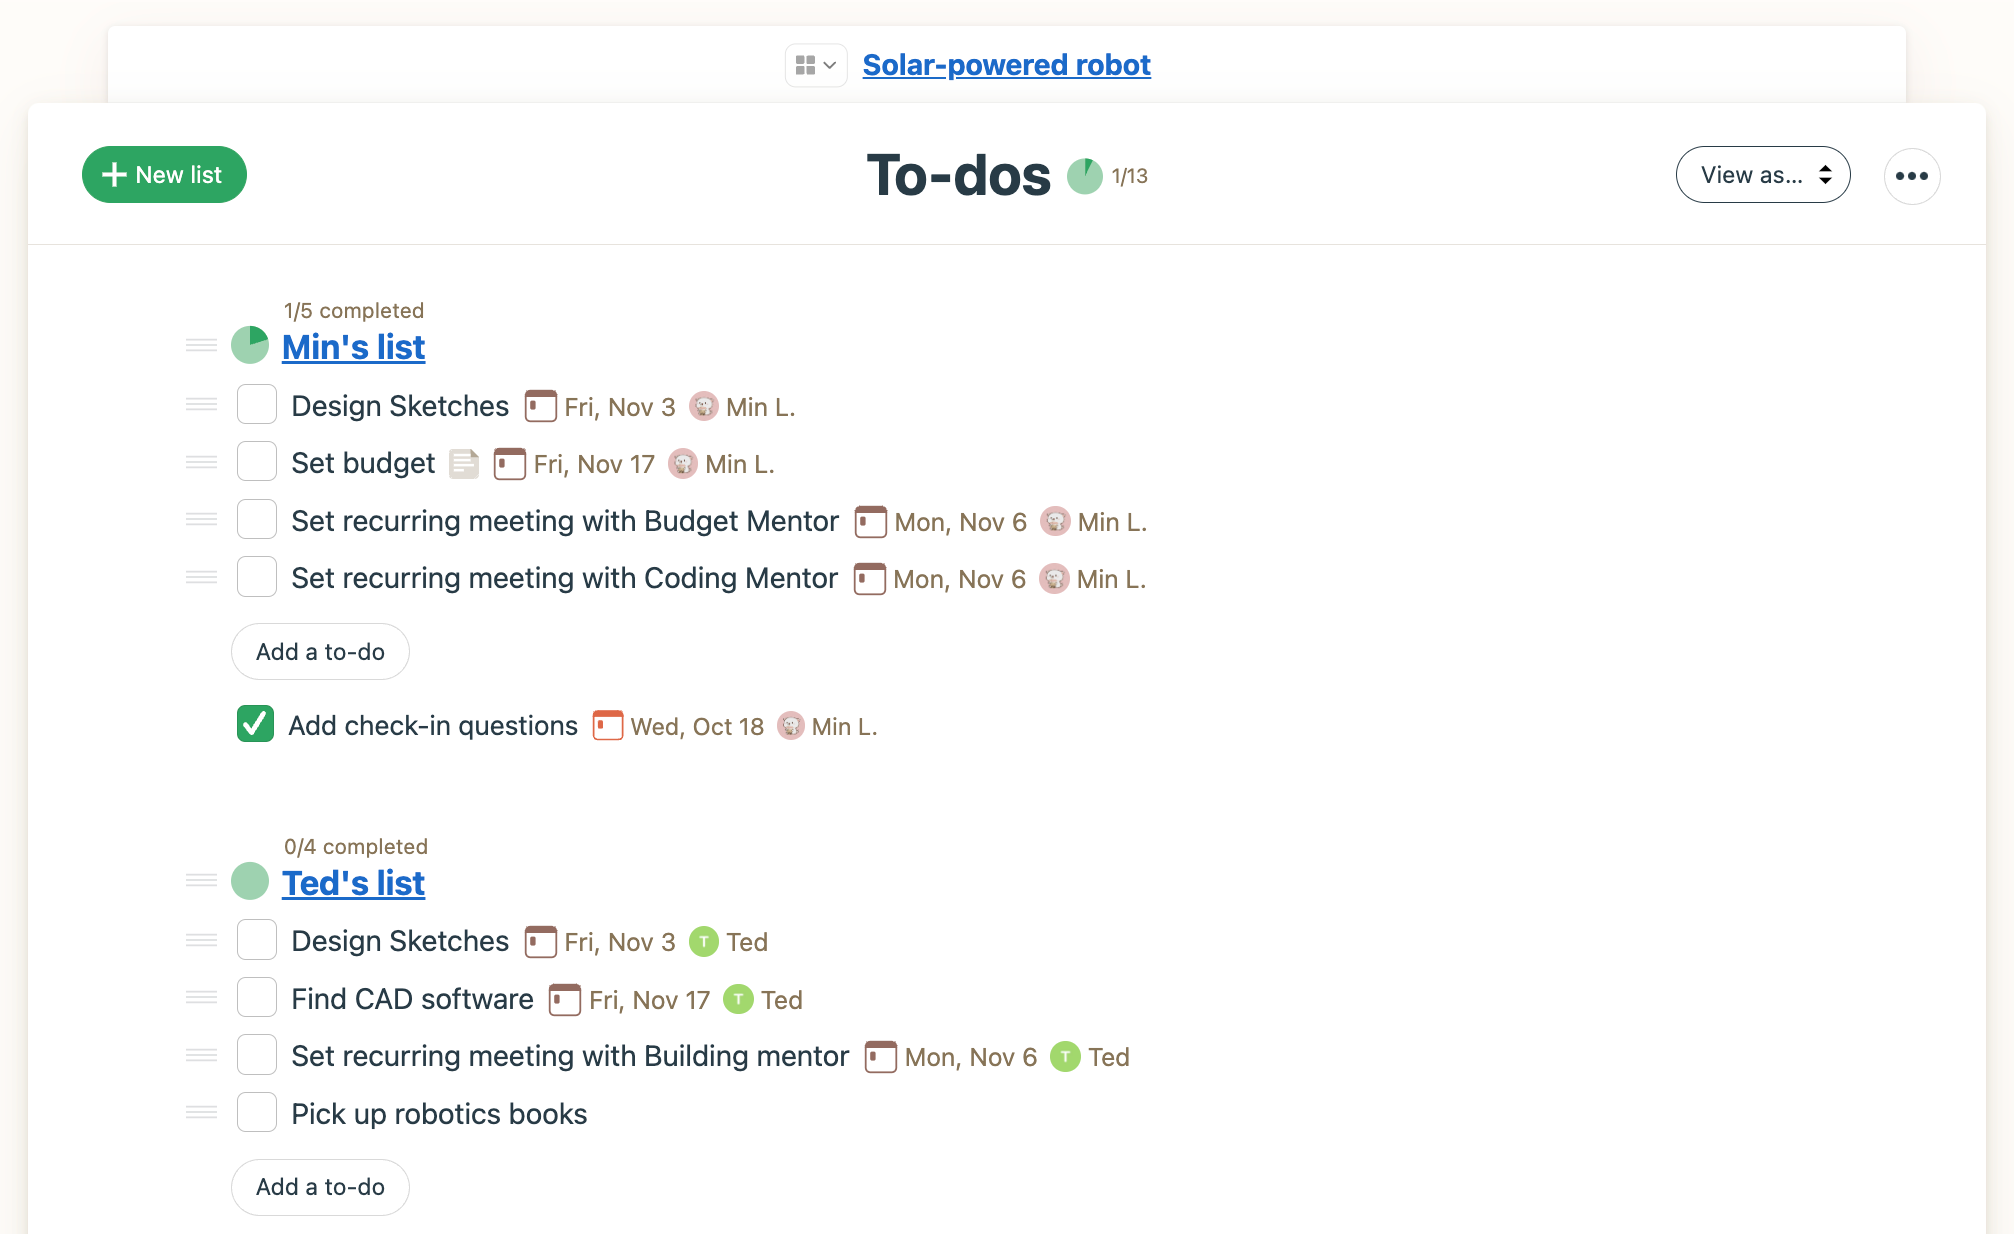2014x1234 pixels.
Task: Mark Pick up robotics books as done
Action: click(257, 1112)
